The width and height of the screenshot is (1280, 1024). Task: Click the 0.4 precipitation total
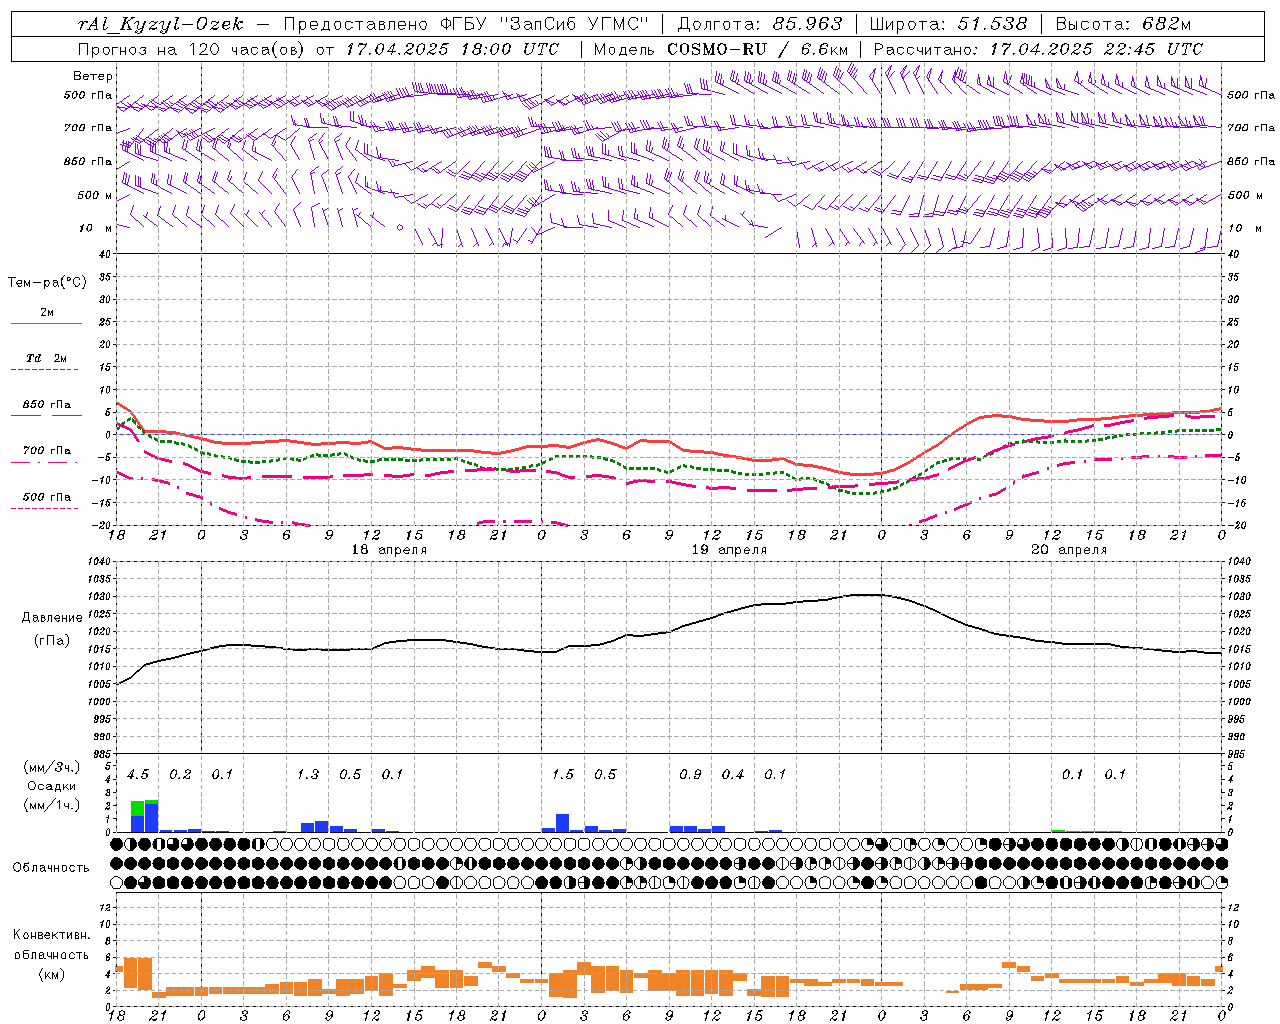(733, 775)
